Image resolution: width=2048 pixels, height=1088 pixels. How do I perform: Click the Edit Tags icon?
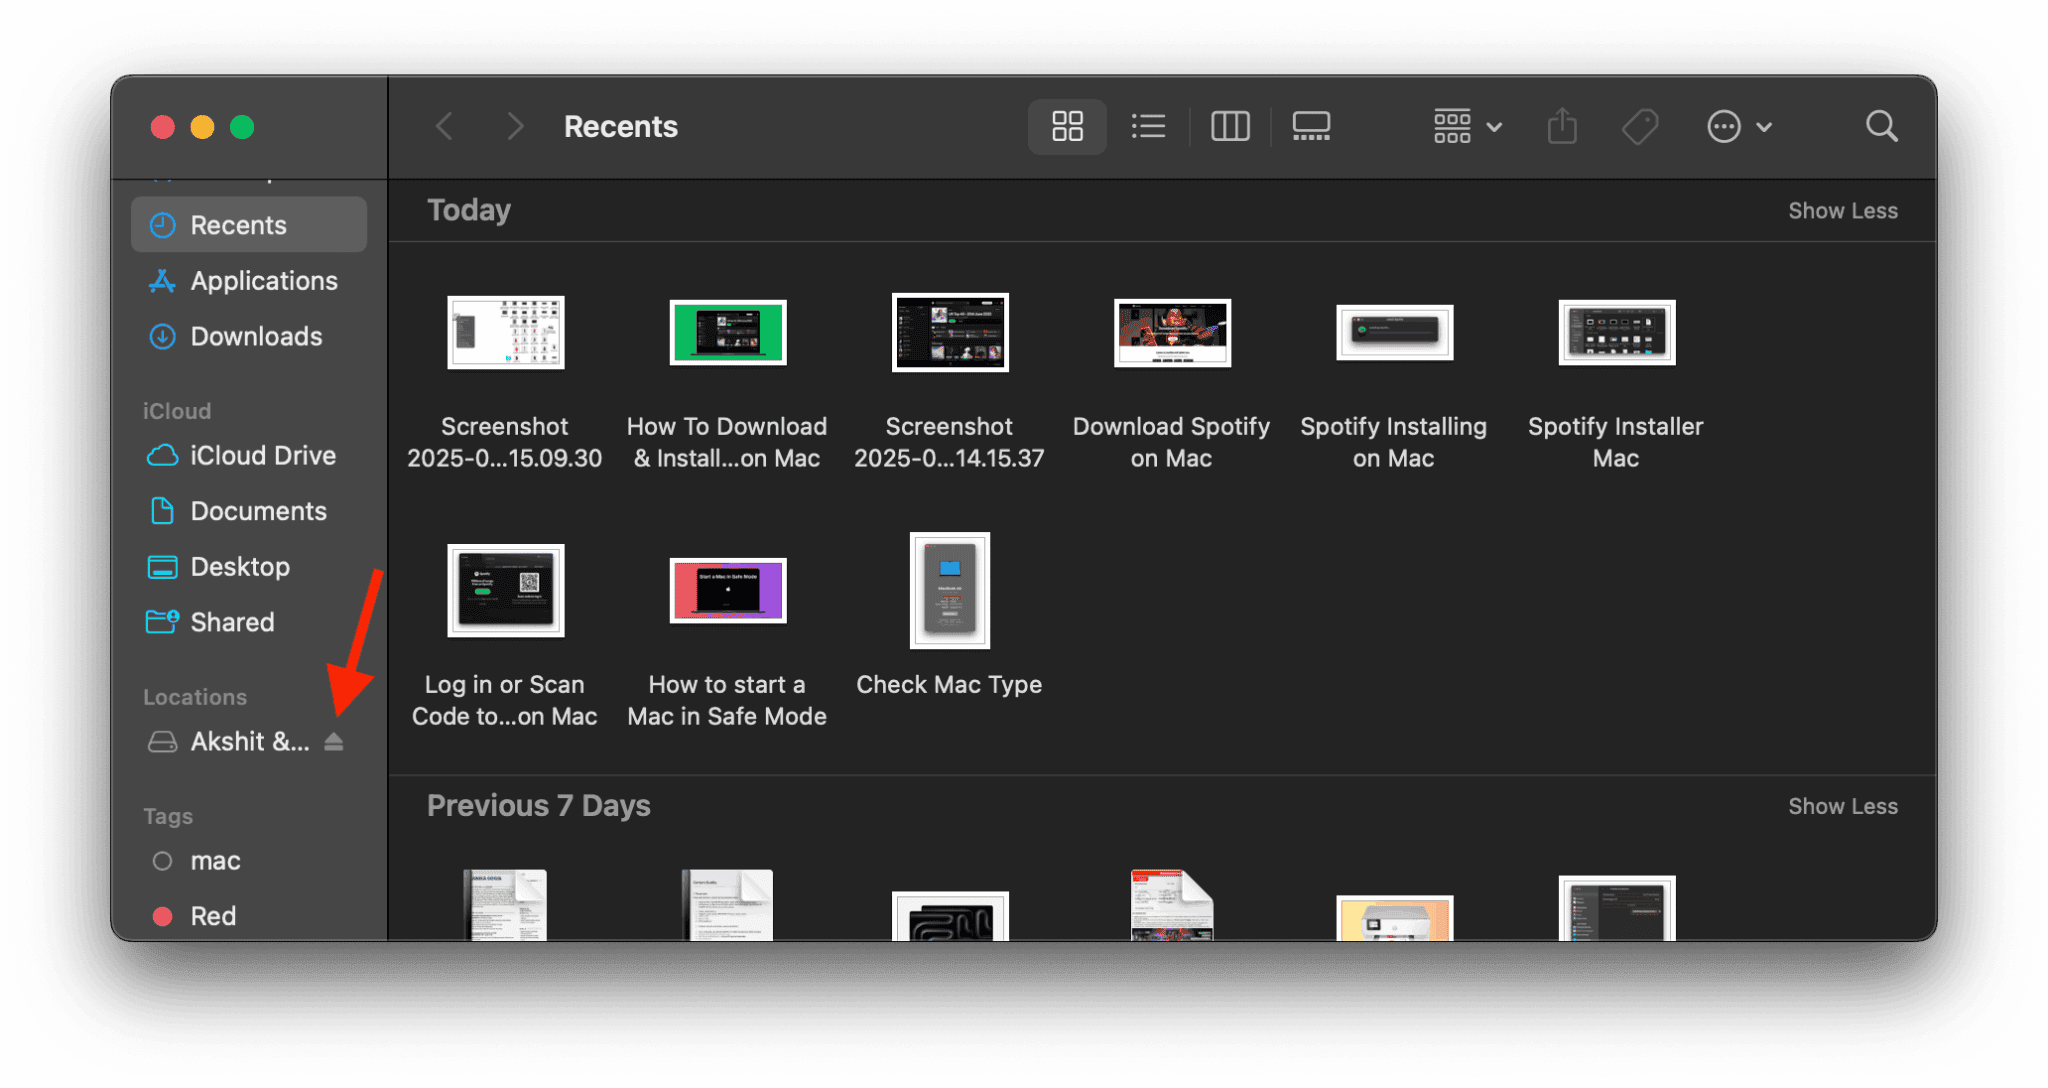click(x=1640, y=127)
